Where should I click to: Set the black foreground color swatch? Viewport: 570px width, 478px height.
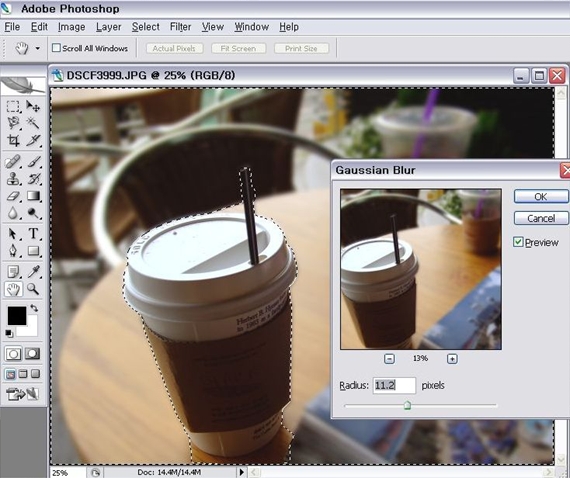click(x=17, y=316)
